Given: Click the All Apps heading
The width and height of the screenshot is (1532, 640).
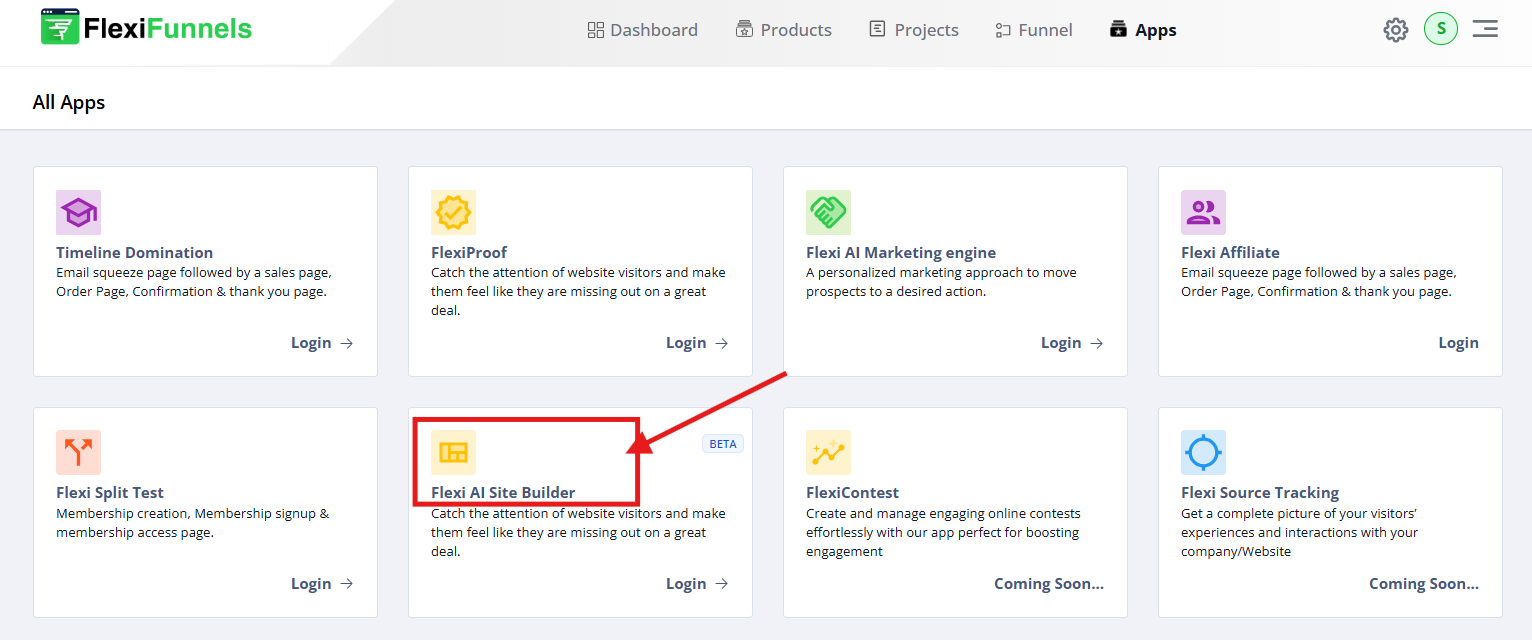Looking at the screenshot, I should point(69,102).
